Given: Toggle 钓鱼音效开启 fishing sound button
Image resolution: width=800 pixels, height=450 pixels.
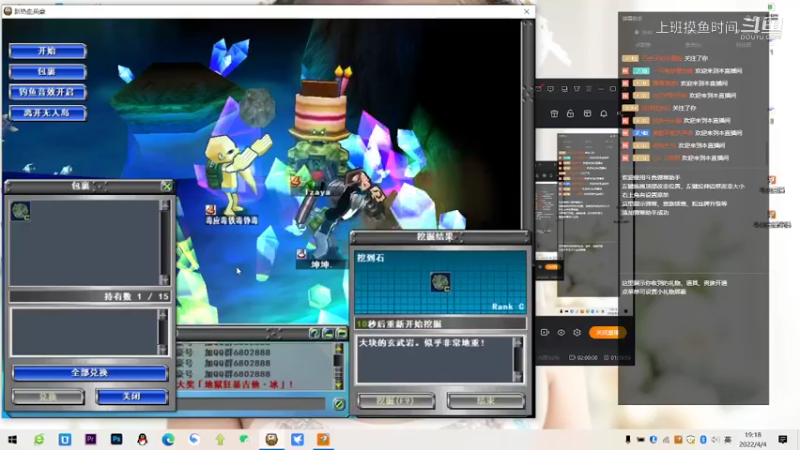Looking at the screenshot, I should point(47,92).
